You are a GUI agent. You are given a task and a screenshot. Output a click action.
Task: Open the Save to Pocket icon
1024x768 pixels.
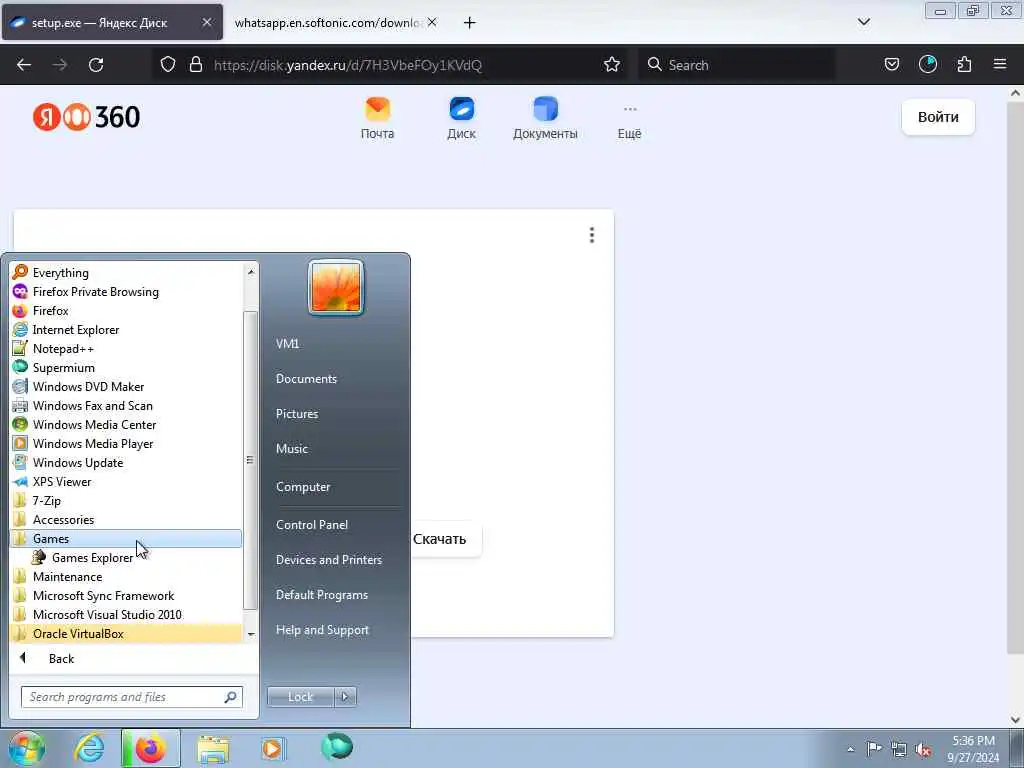coord(892,64)
